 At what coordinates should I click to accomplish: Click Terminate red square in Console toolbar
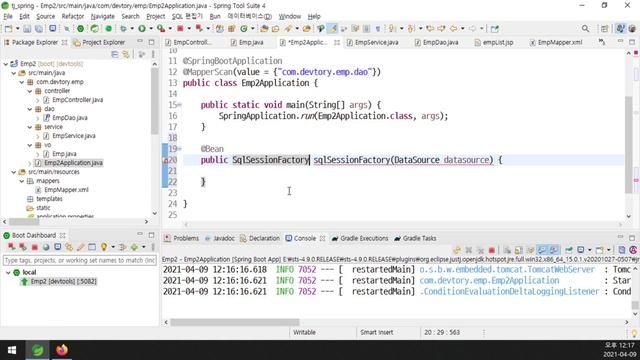pos(492,250)
